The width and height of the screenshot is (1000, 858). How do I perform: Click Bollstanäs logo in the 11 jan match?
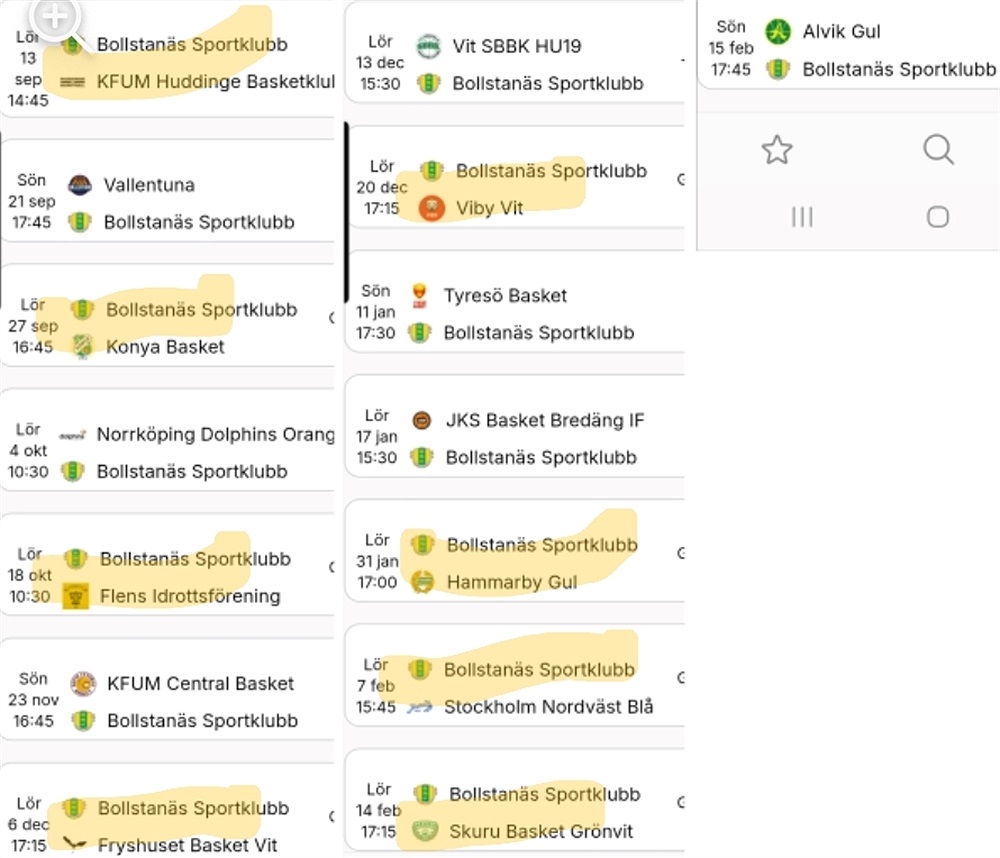tap(419, 332)
